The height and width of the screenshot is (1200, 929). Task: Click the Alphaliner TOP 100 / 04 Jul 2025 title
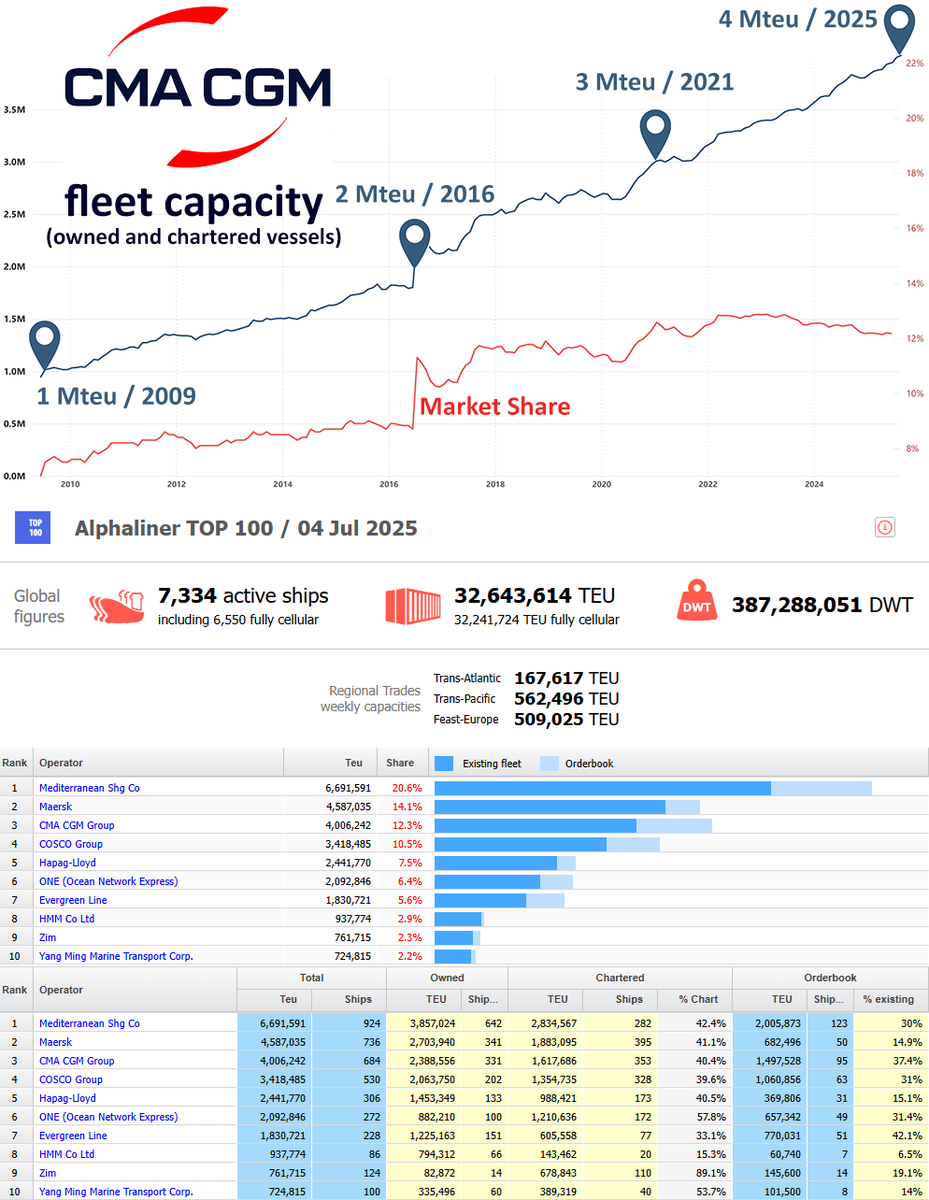(x=246, y=527)
